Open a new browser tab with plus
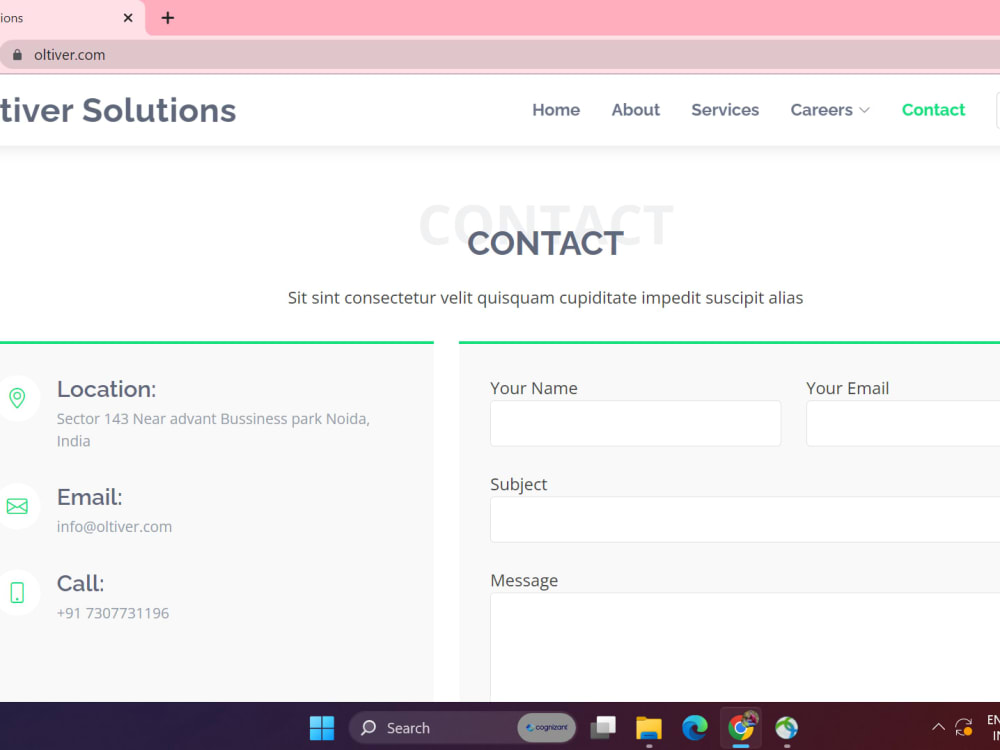 click(168, 18)
